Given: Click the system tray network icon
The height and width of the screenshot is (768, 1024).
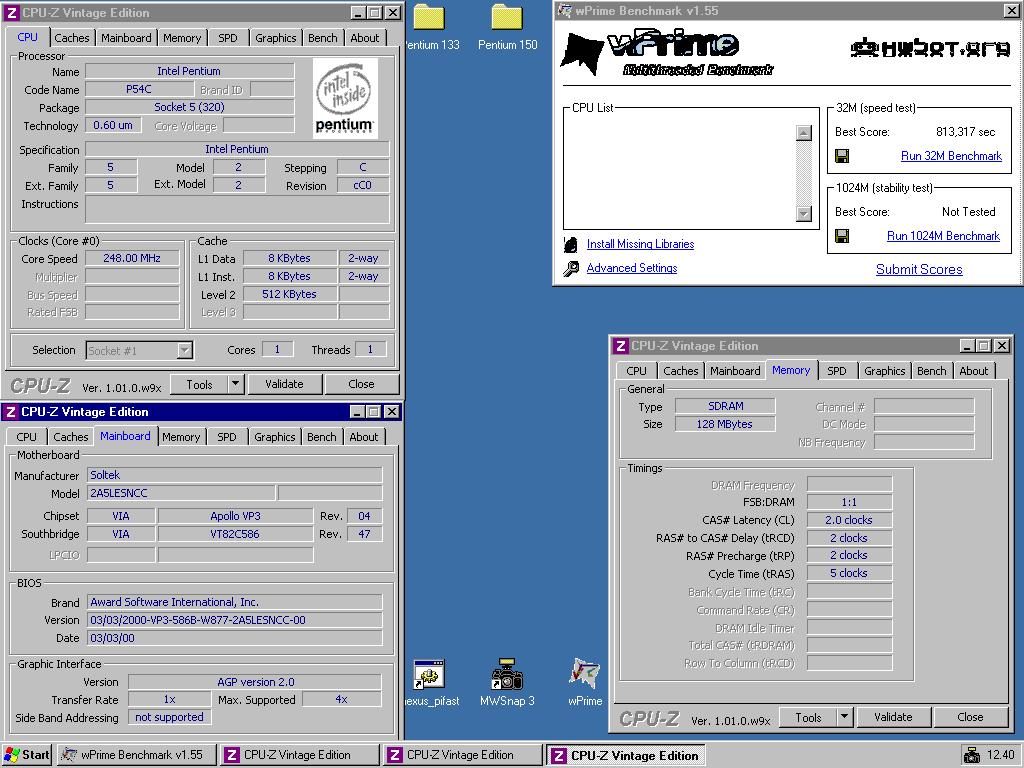Looking at the screenshot, I should 972,755.
